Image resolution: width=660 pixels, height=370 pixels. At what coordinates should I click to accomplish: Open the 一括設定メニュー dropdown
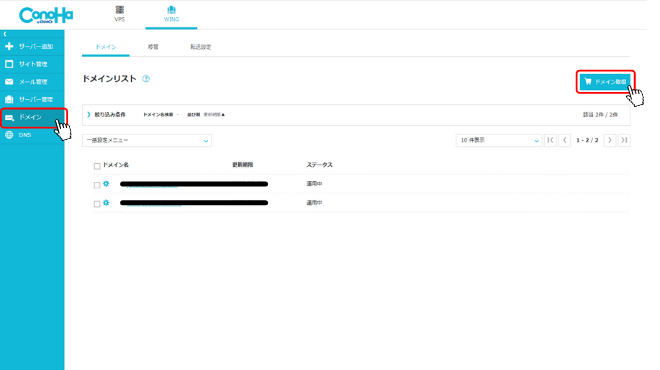click(147, 141)
